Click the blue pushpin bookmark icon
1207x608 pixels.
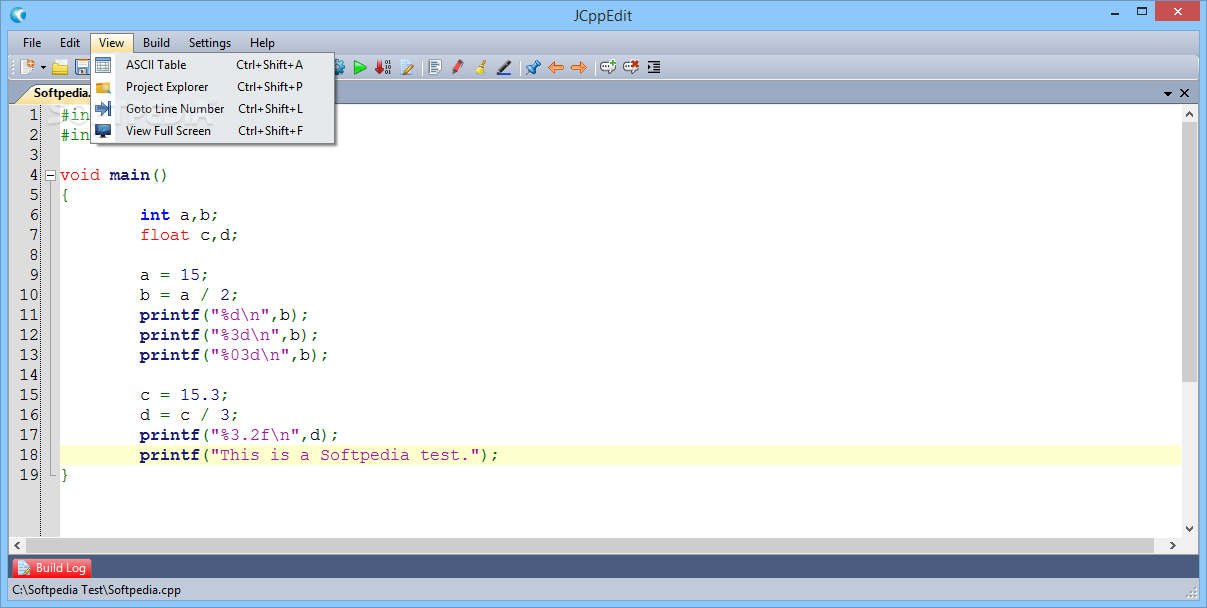533,67
